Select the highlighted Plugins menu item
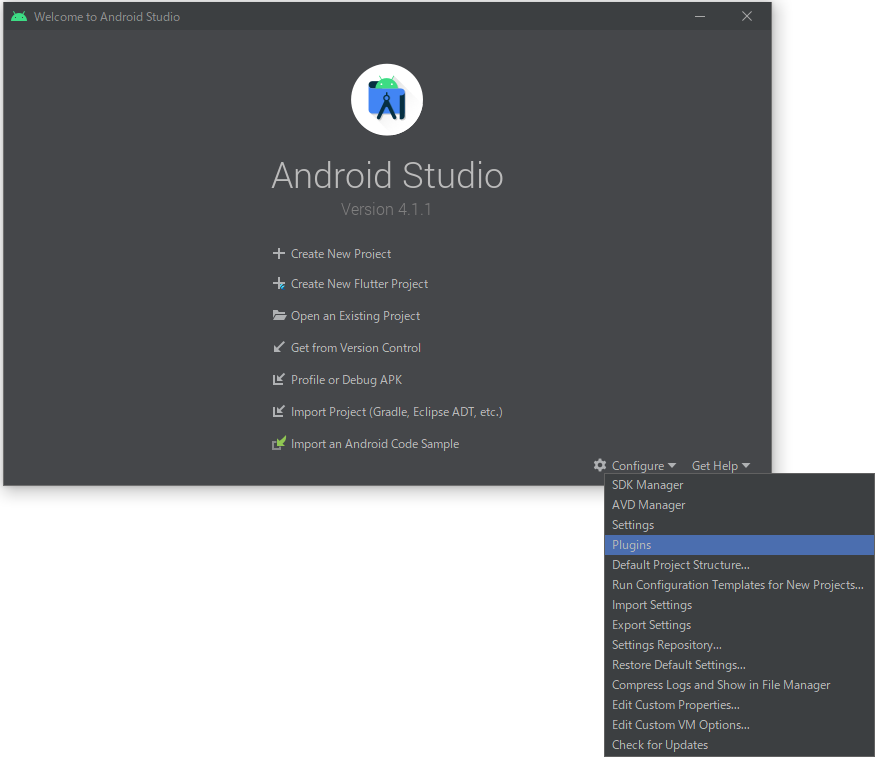 click(x=739, y=545)
